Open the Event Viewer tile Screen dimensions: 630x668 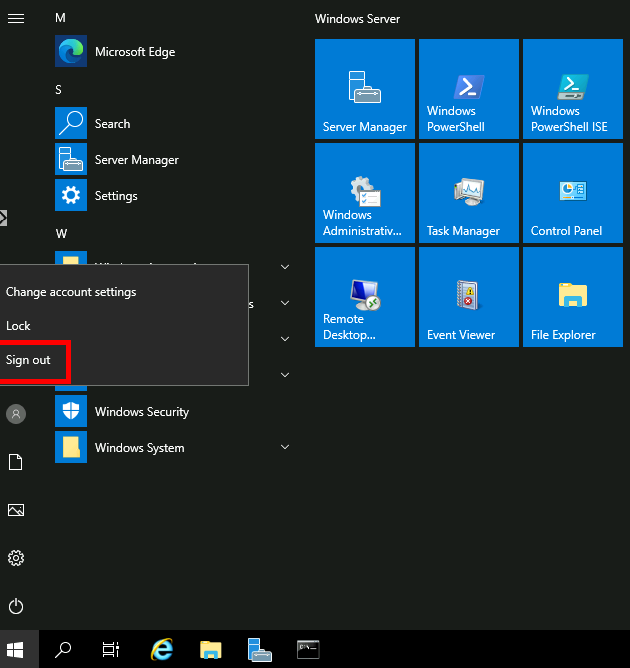coord(469,297)
